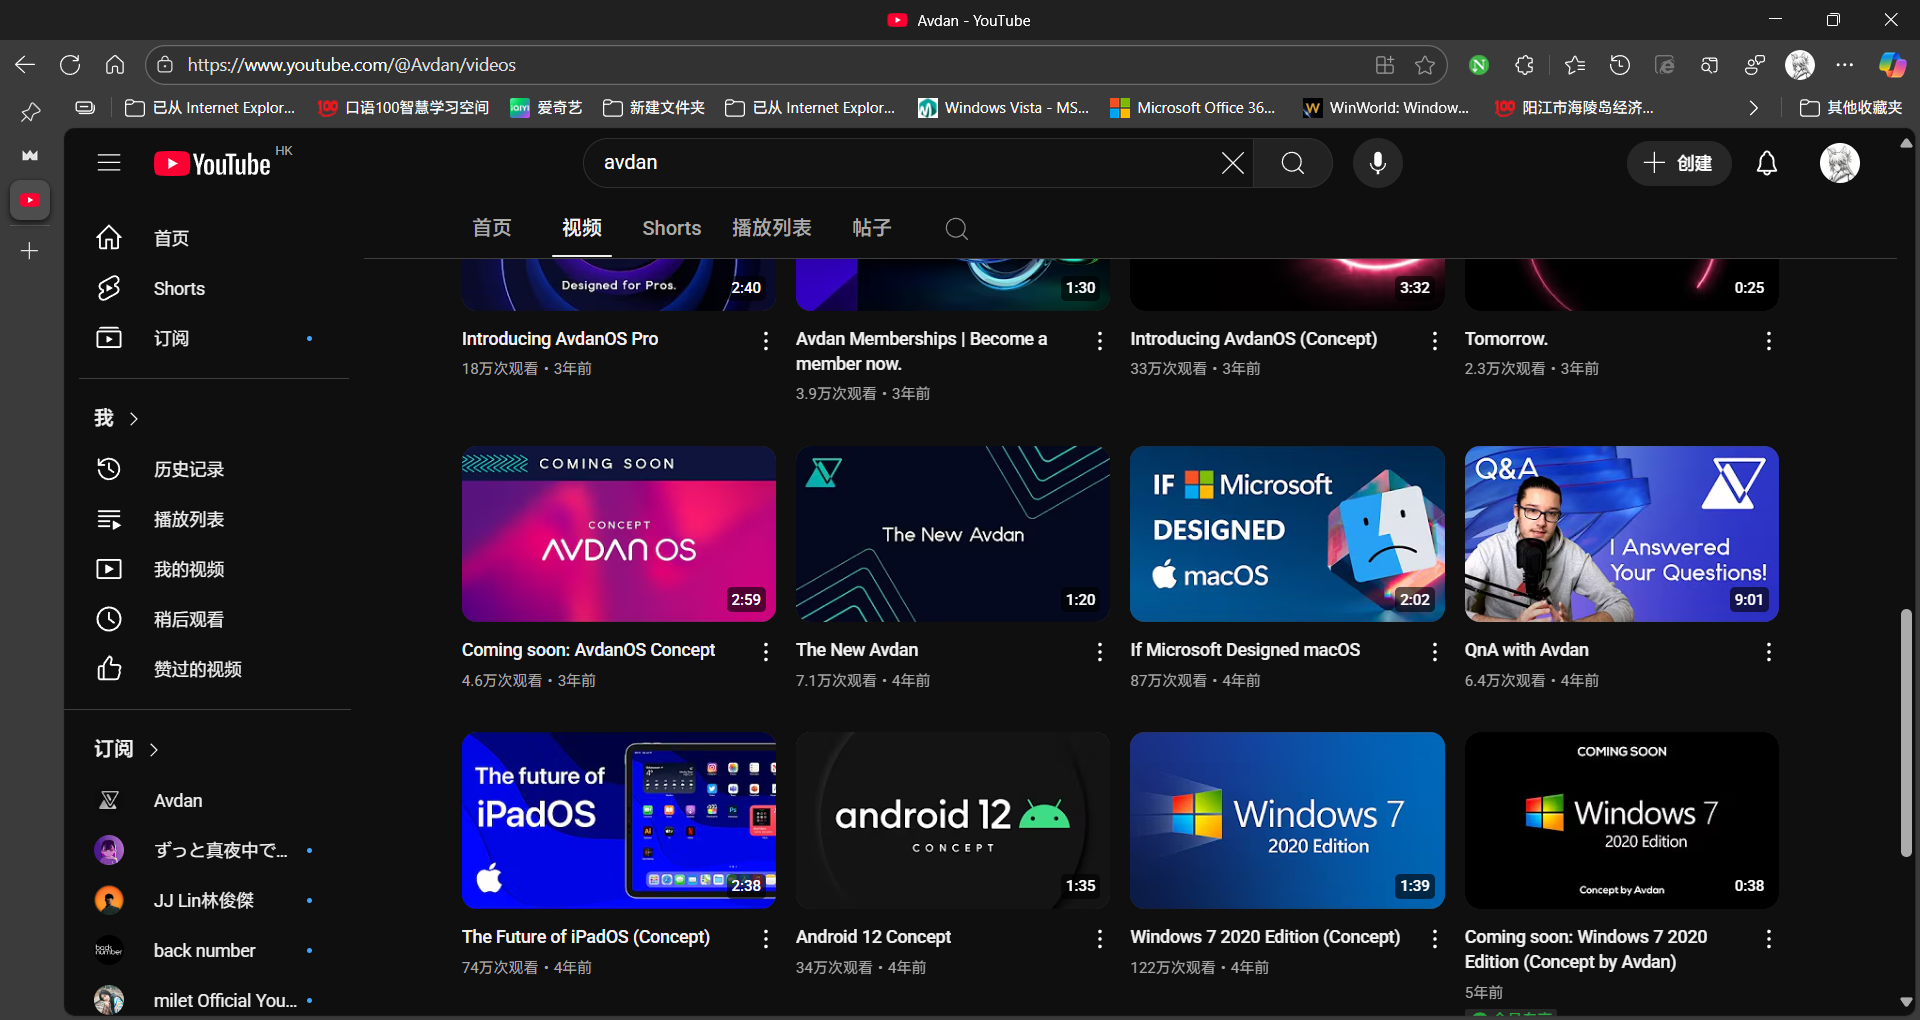Viewport: 1920px width, 1020px height.
Task: Play the QnA I Answered Your Questions thumbnail
Action: [x=1621, y=534]
